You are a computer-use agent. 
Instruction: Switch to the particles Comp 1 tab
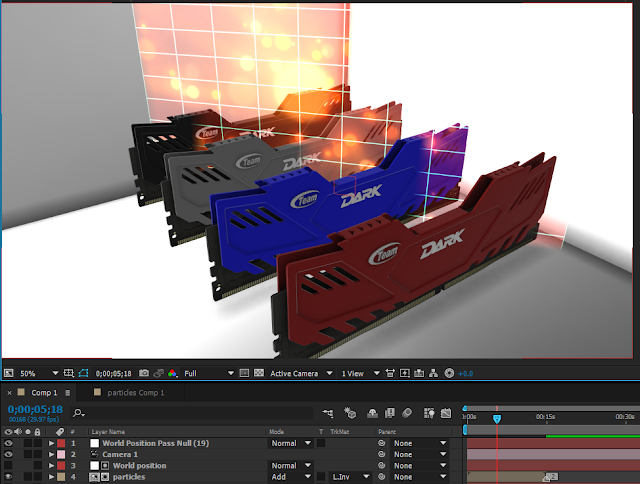point(136,393)
